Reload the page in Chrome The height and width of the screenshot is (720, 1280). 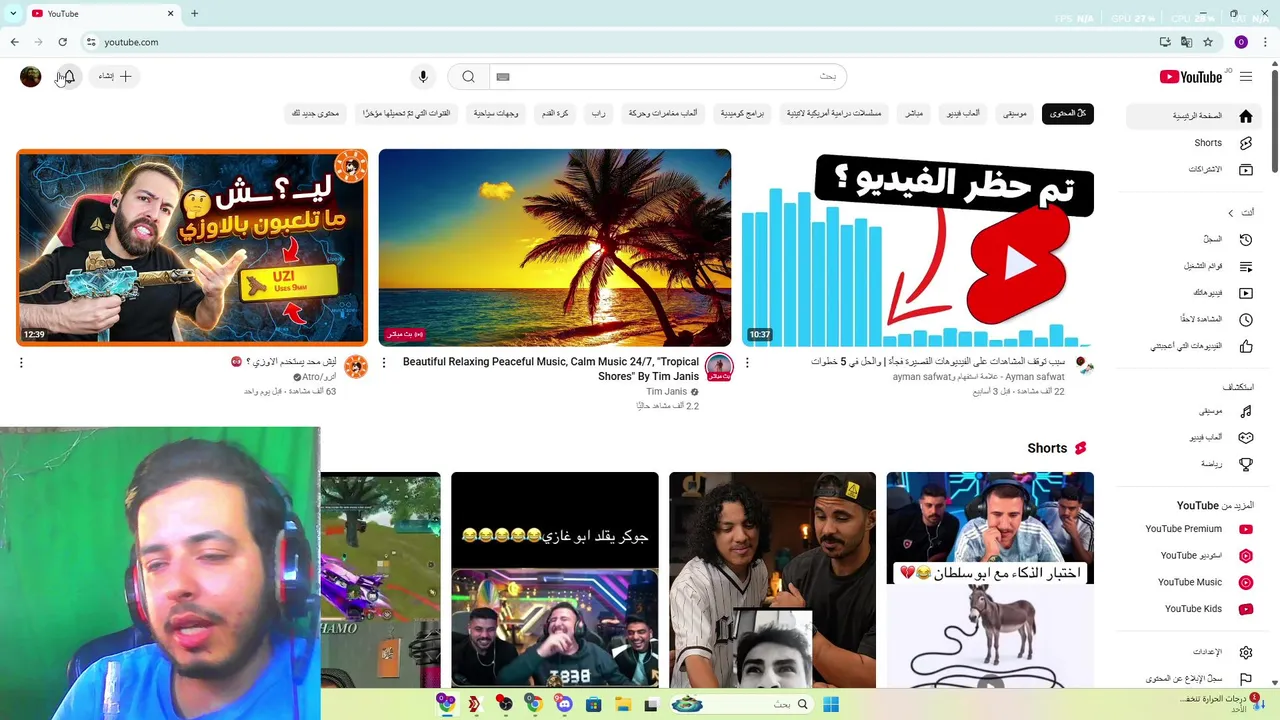62,42
